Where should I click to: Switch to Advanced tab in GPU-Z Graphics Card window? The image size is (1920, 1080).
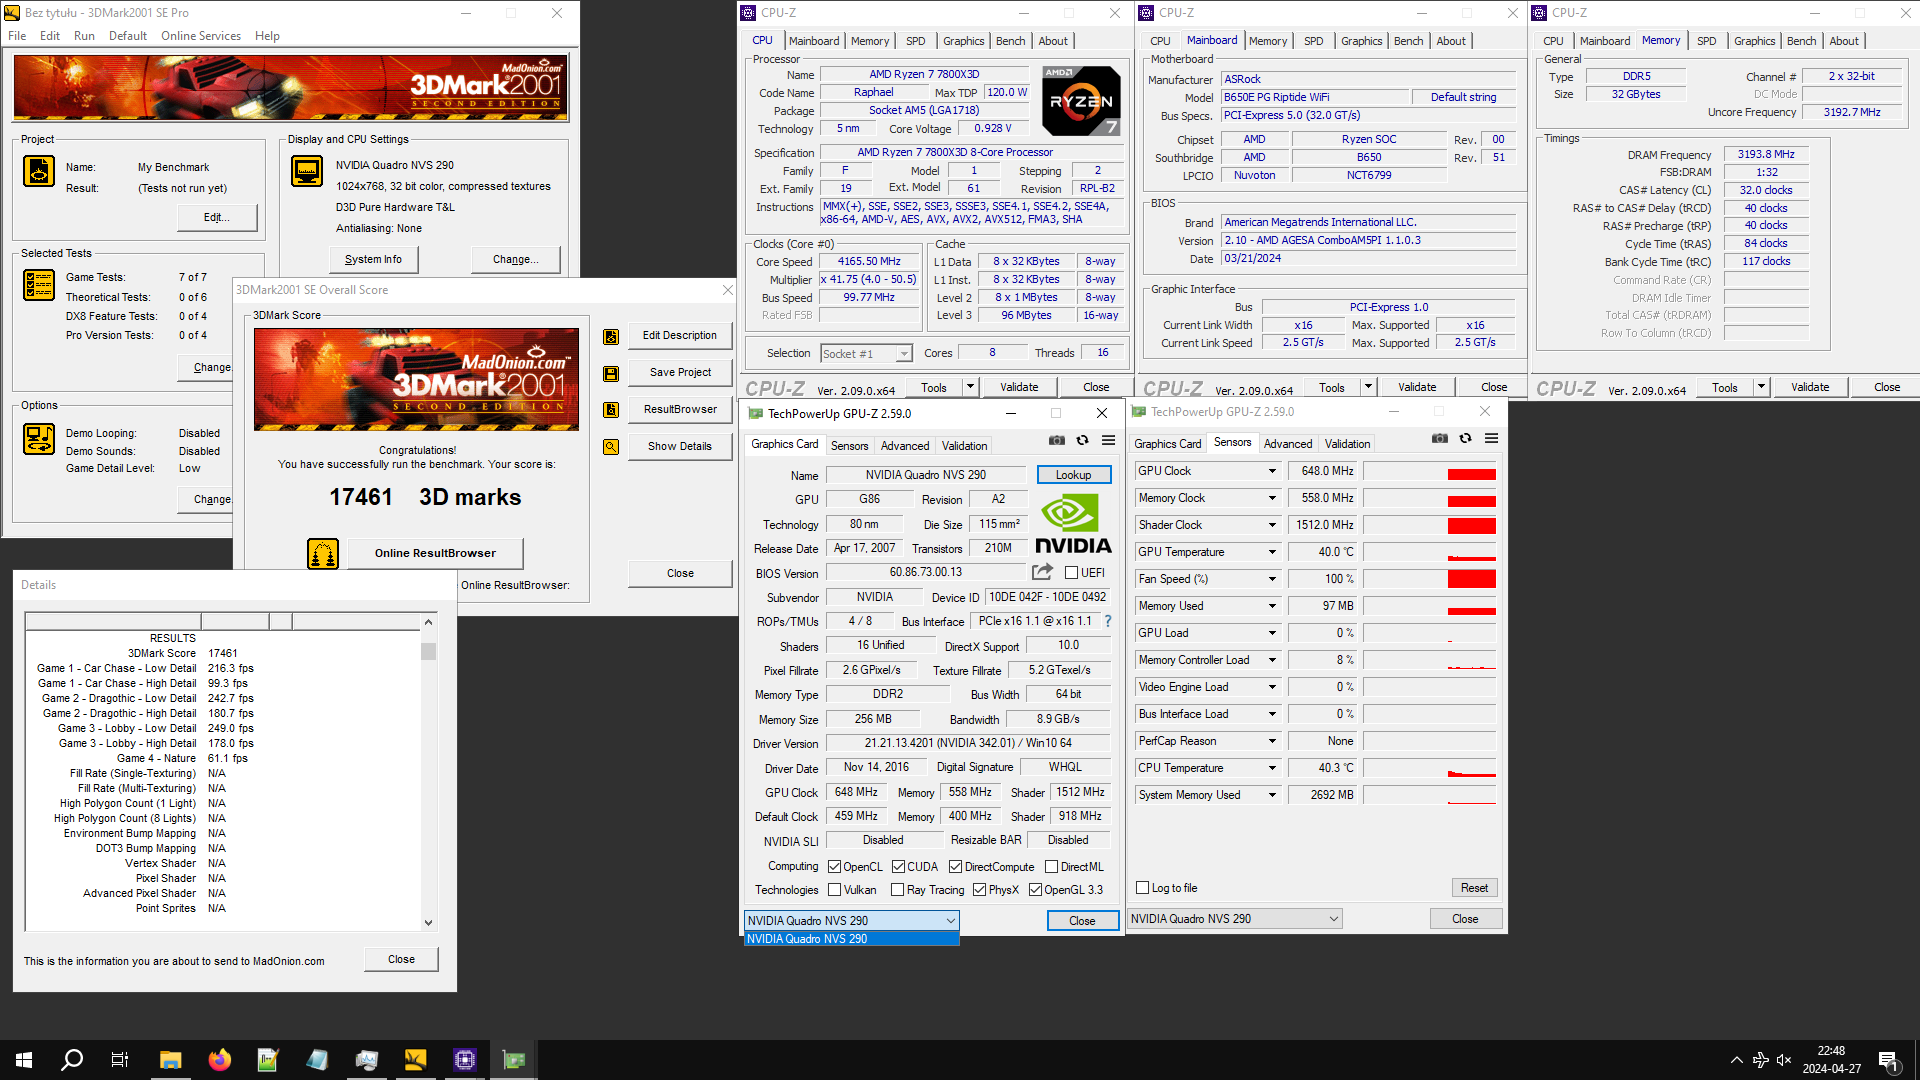click(905, 446)
